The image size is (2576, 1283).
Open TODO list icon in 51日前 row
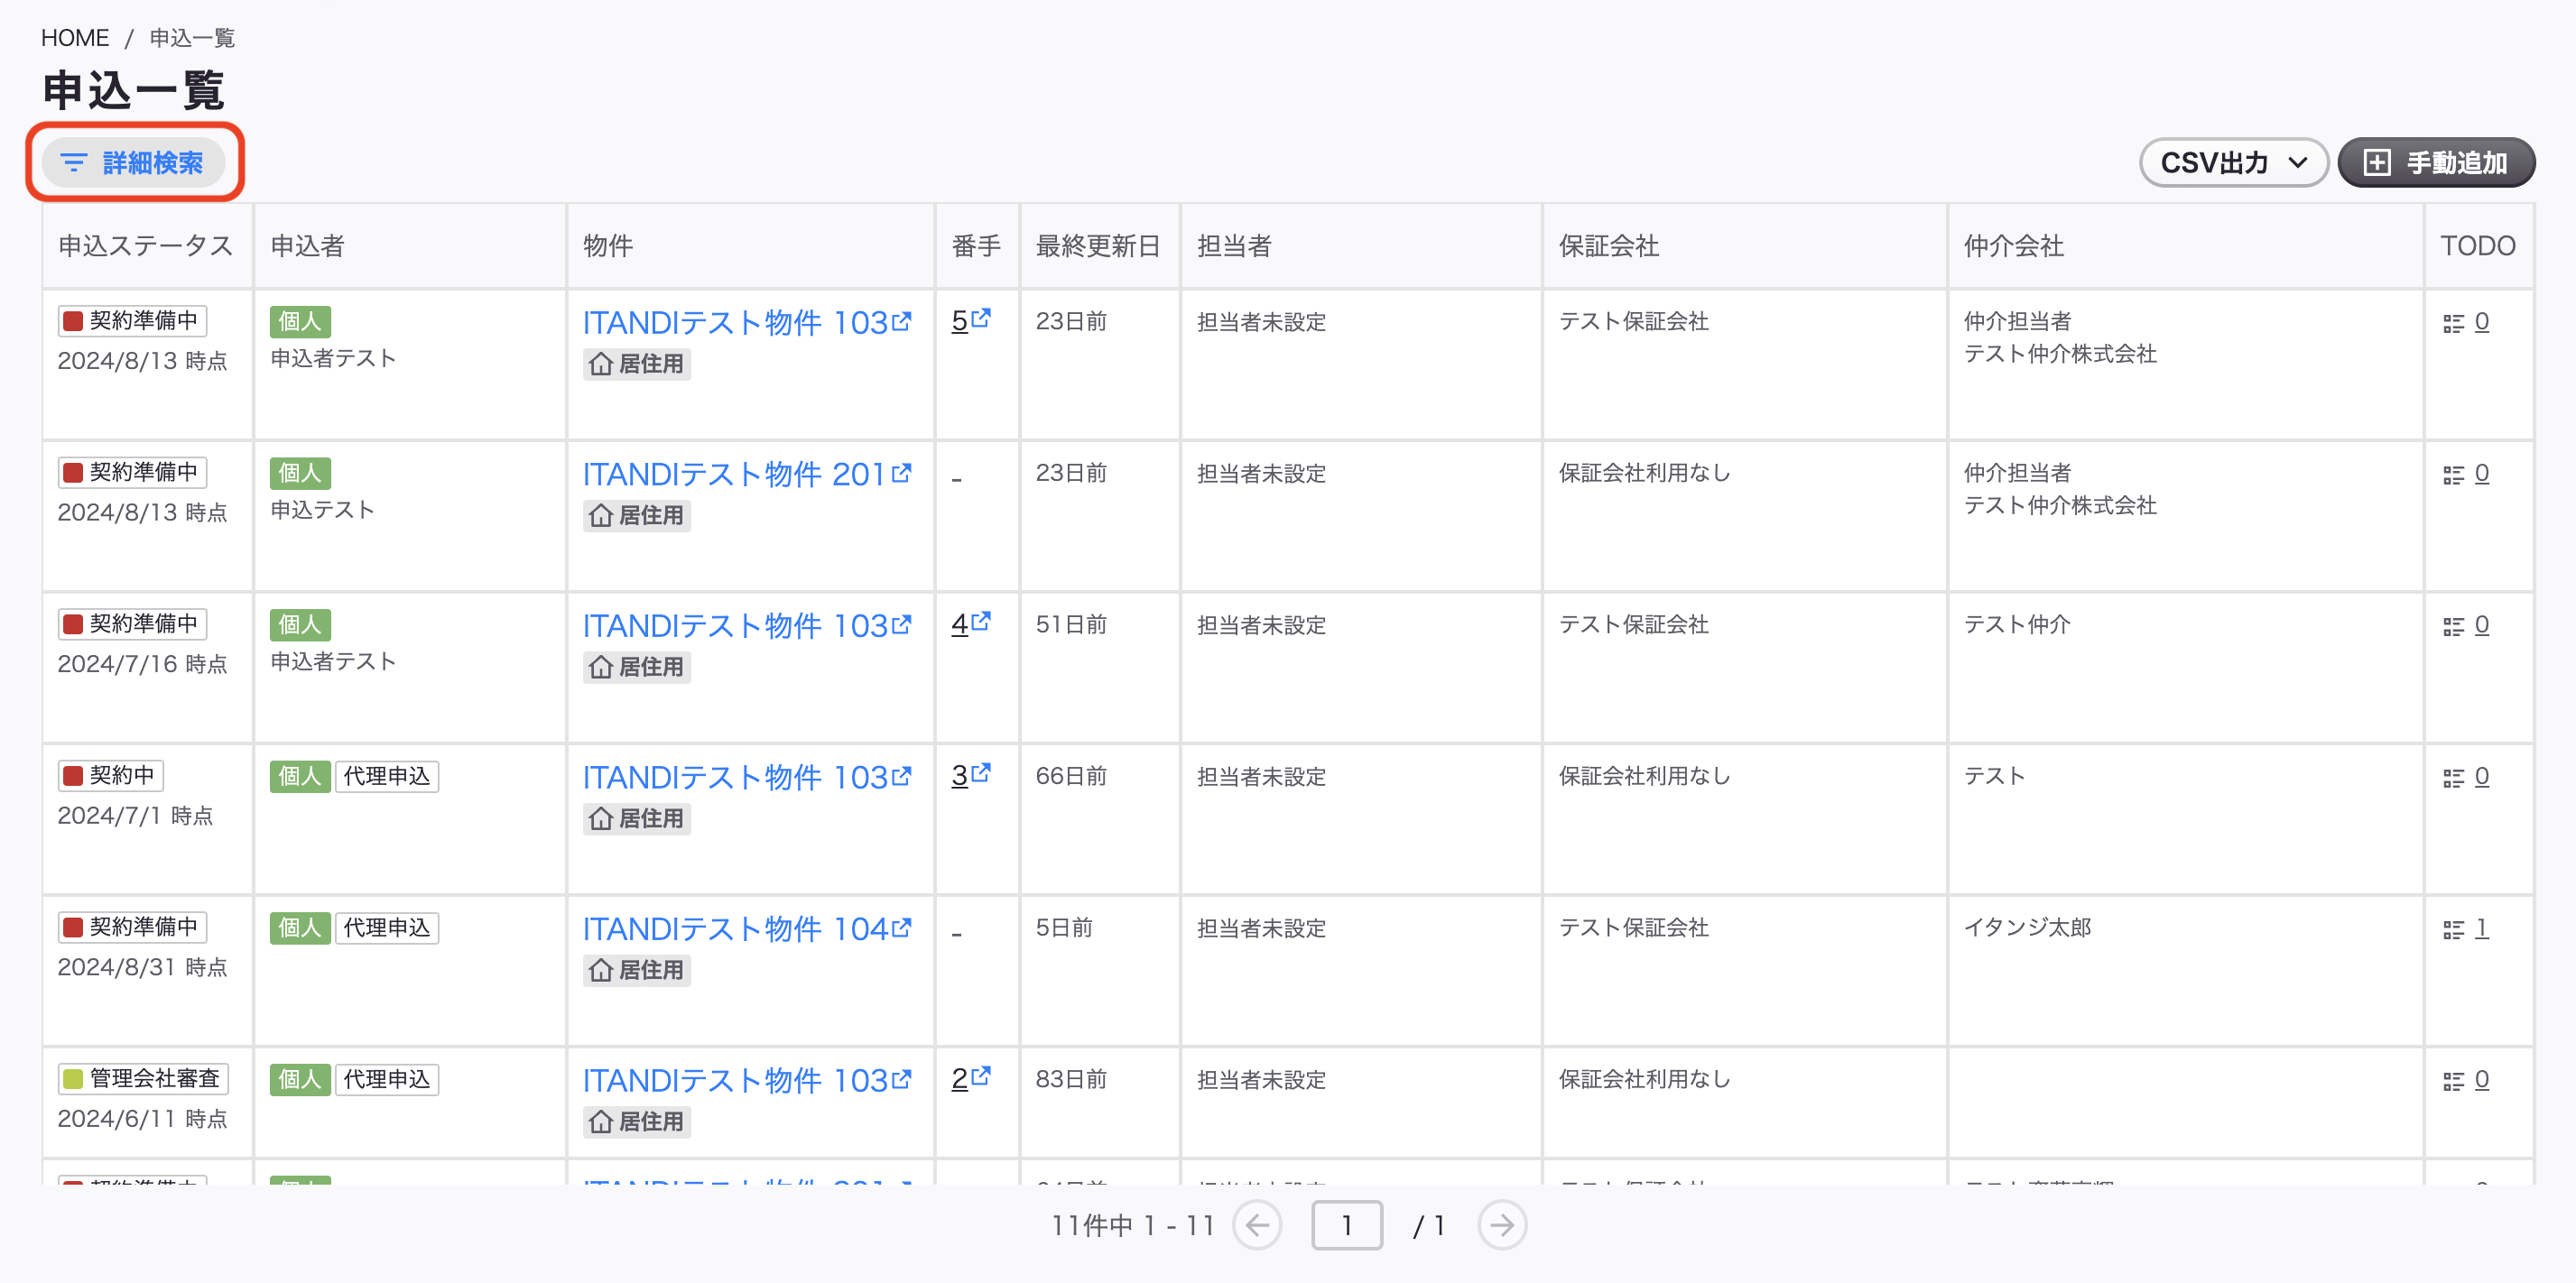[2453, 626]
